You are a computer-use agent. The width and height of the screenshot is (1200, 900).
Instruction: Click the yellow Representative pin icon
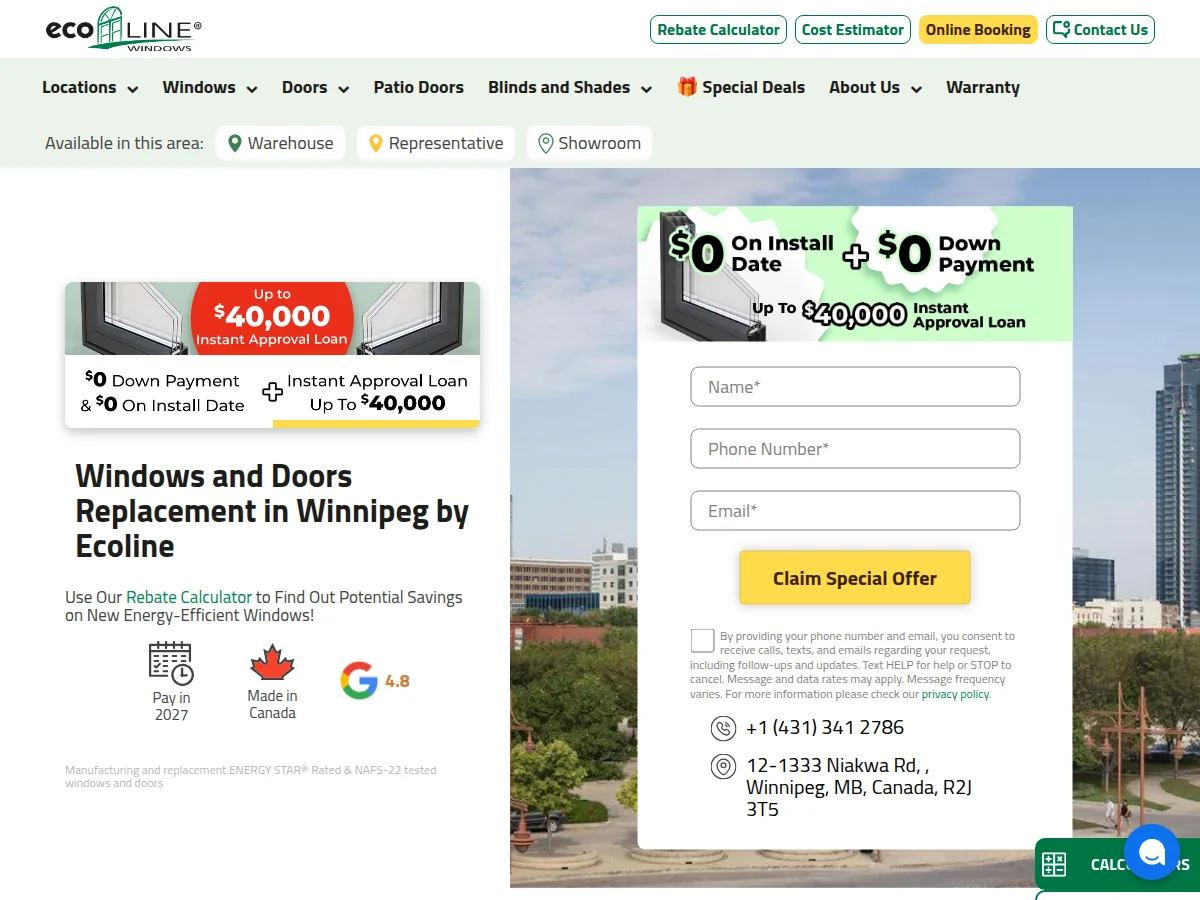click(376, 143)
